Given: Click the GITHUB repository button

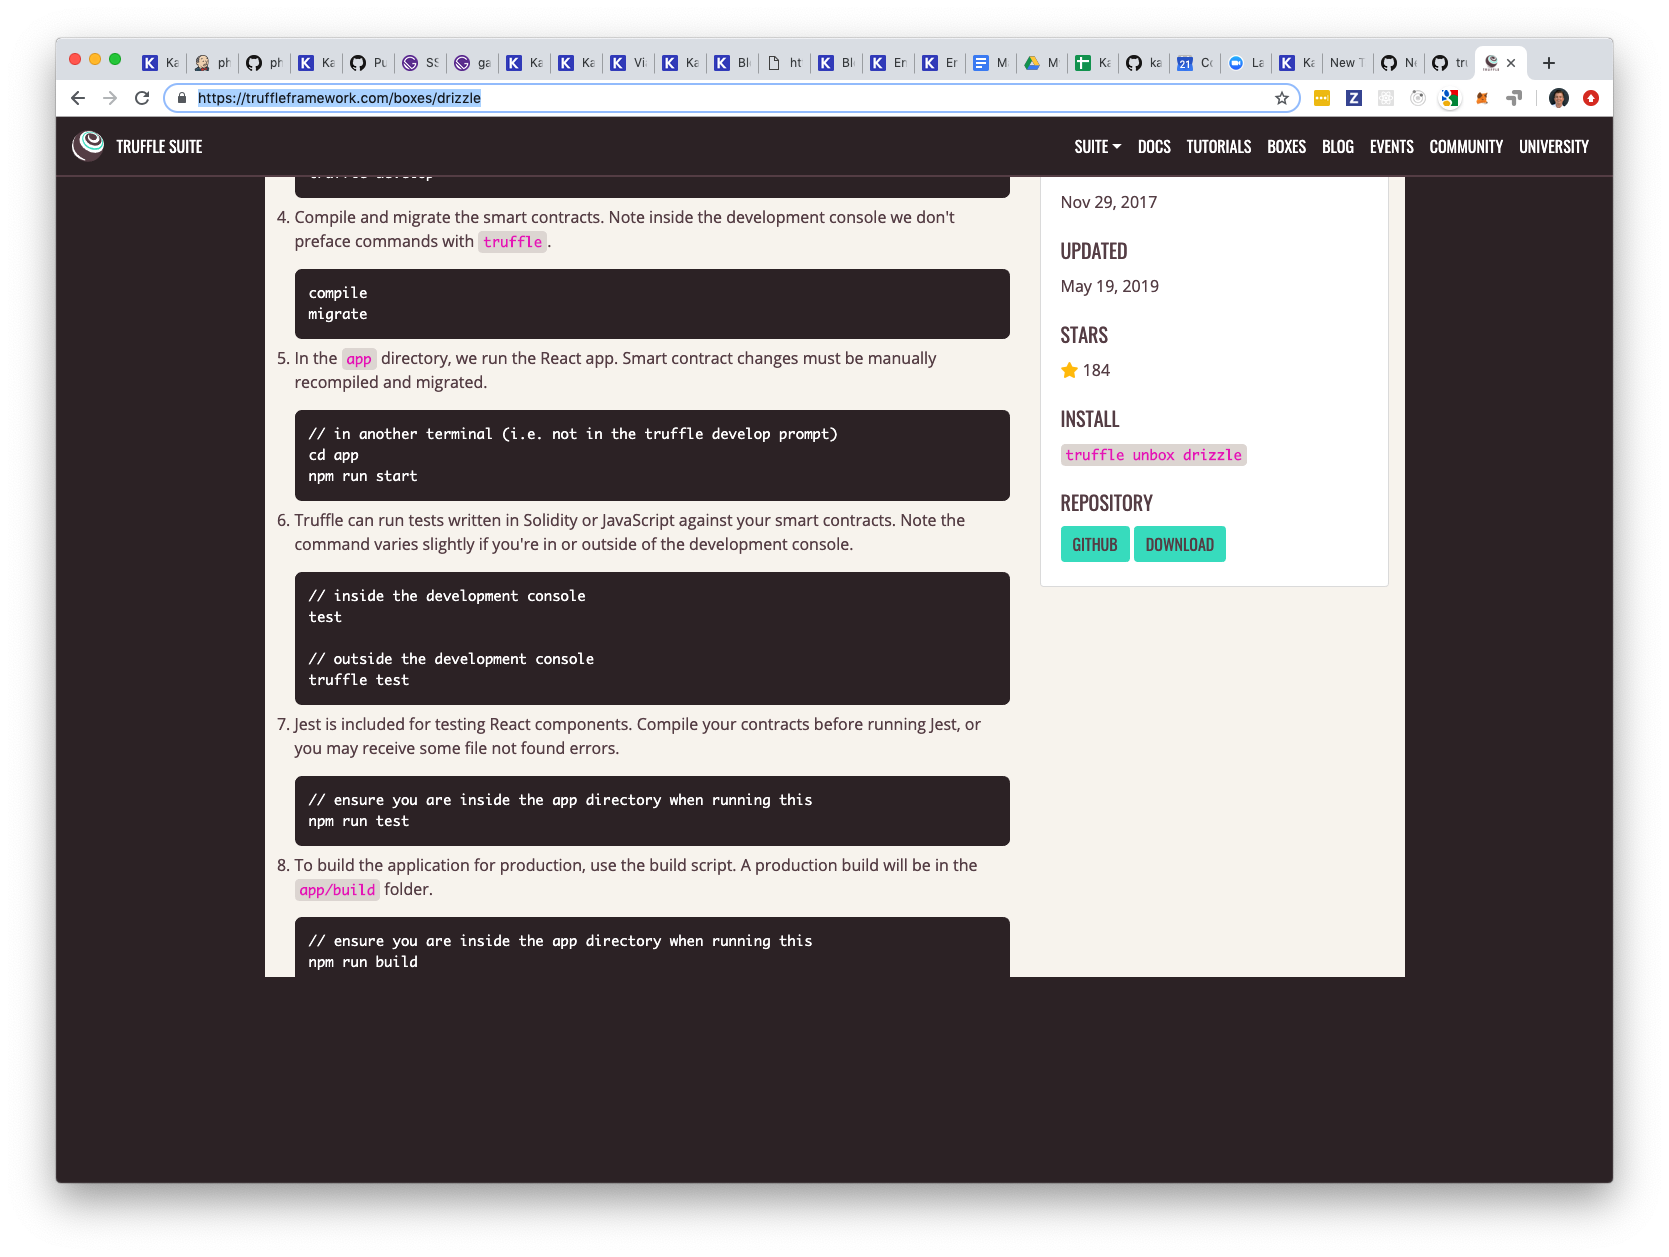Looking at the screenshot, I should pos(1094,544).
